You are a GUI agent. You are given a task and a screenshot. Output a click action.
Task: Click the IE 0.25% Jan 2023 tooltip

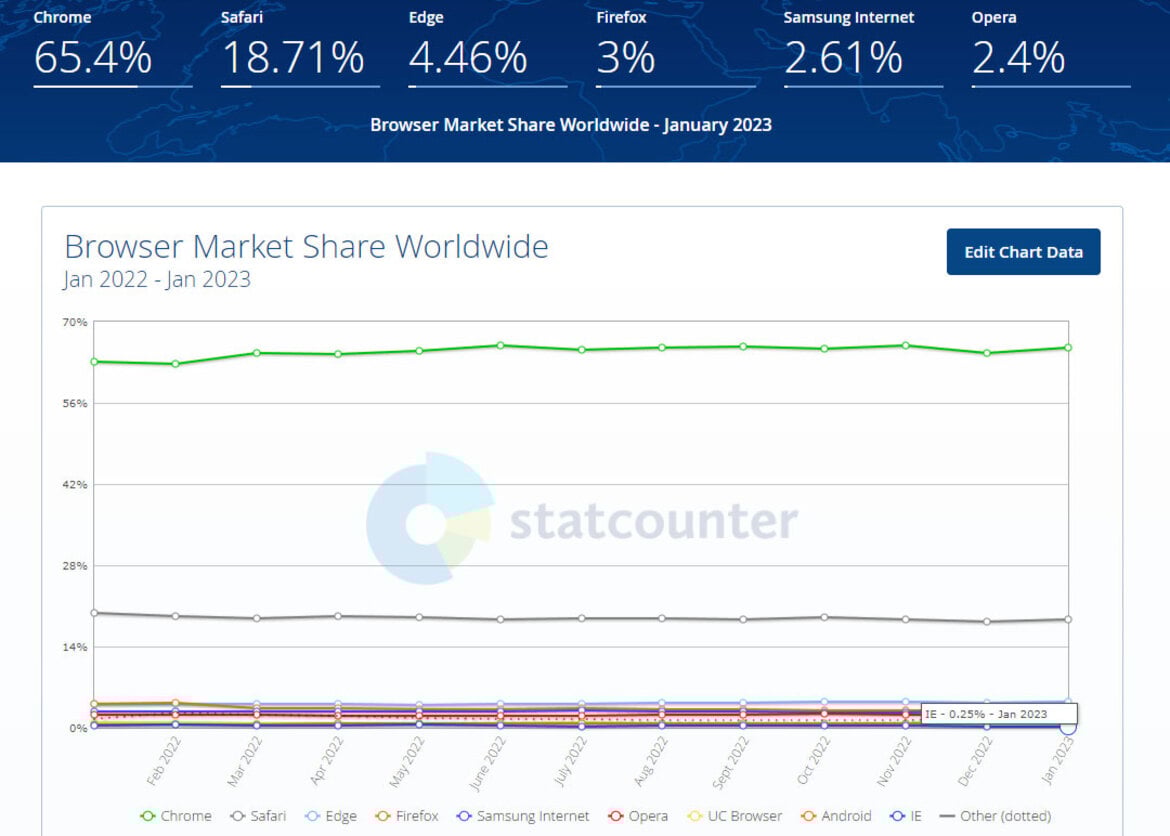click(x=999, y=714)
